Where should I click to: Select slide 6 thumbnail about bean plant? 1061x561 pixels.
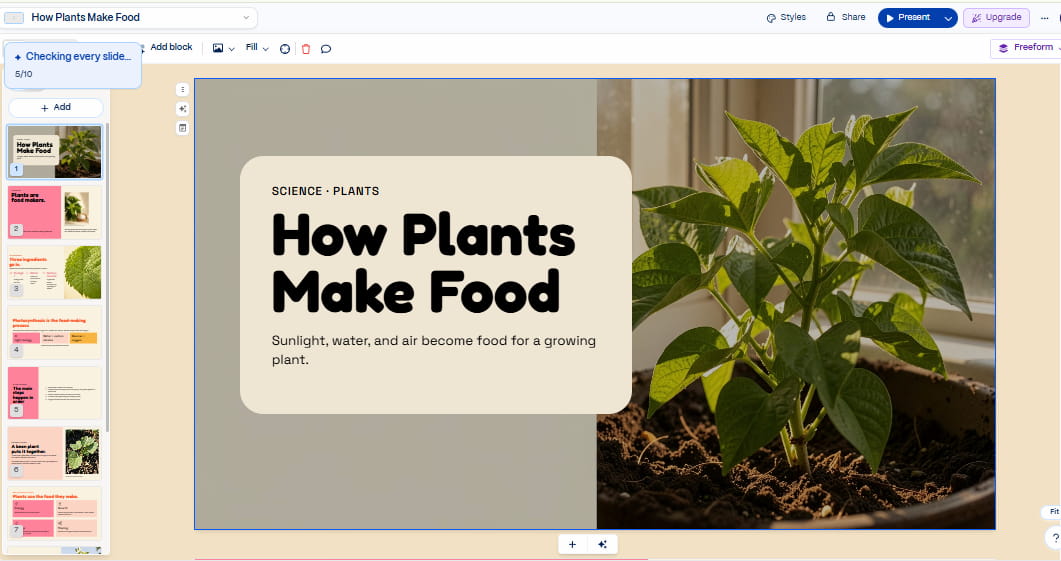(x=55, y=452)
